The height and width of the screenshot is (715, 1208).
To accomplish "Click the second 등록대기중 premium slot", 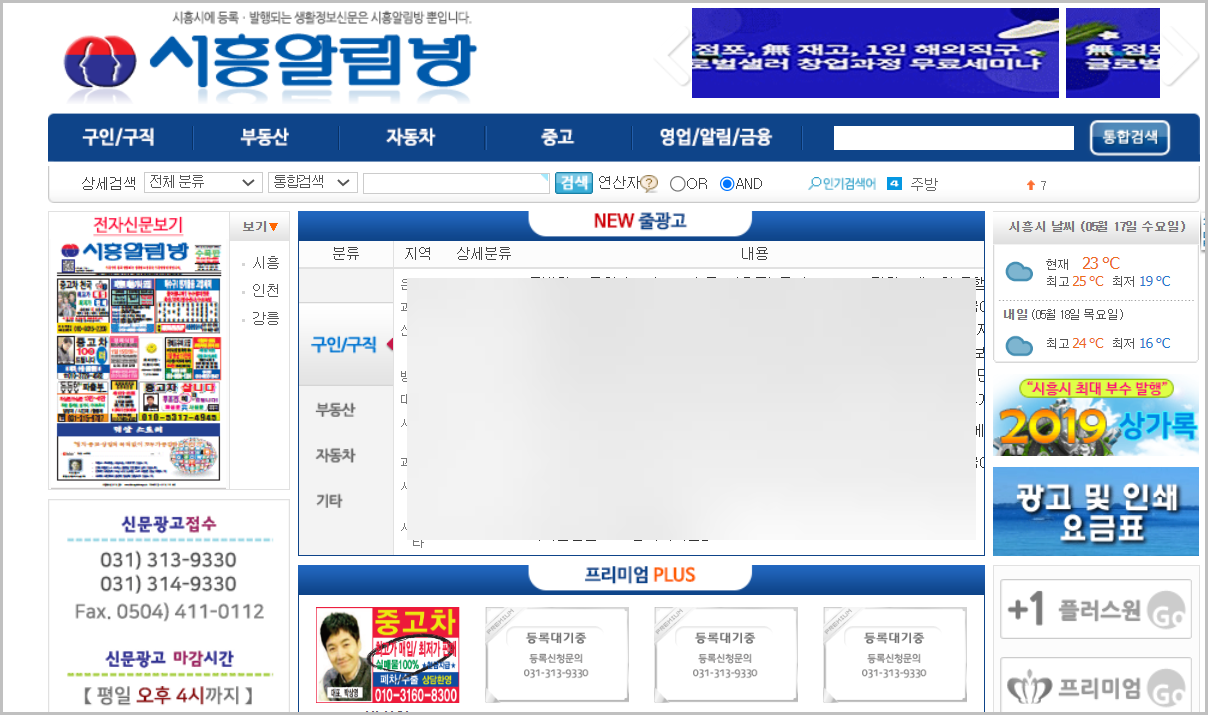I will (726, 655).
